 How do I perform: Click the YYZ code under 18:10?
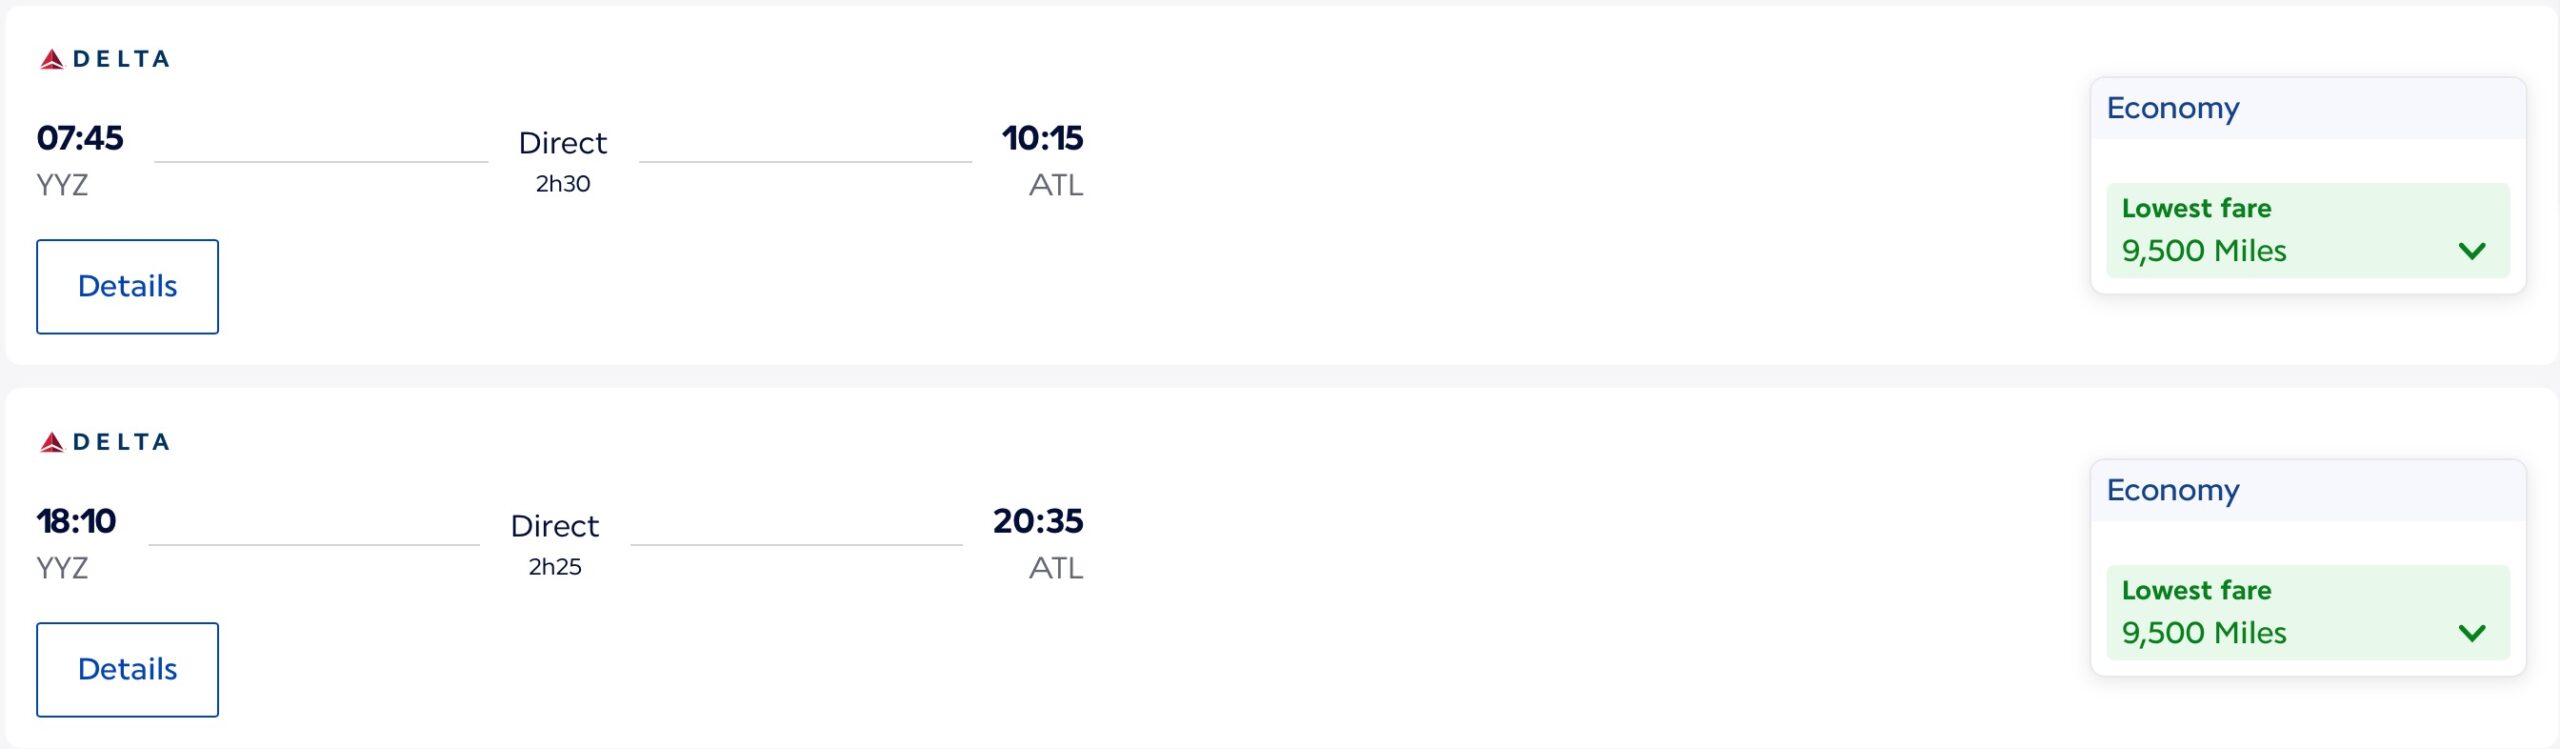coord(62,568)
